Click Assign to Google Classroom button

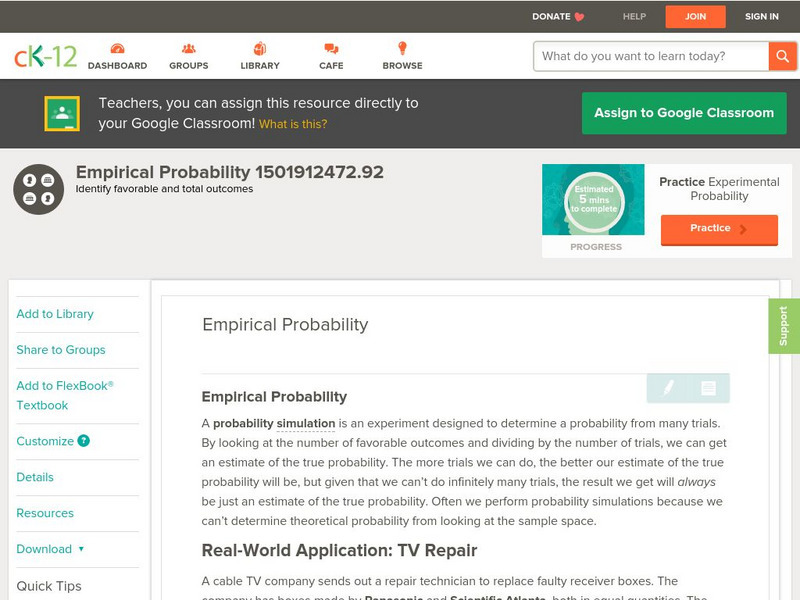pyautogui.click(x=684, y=113)
